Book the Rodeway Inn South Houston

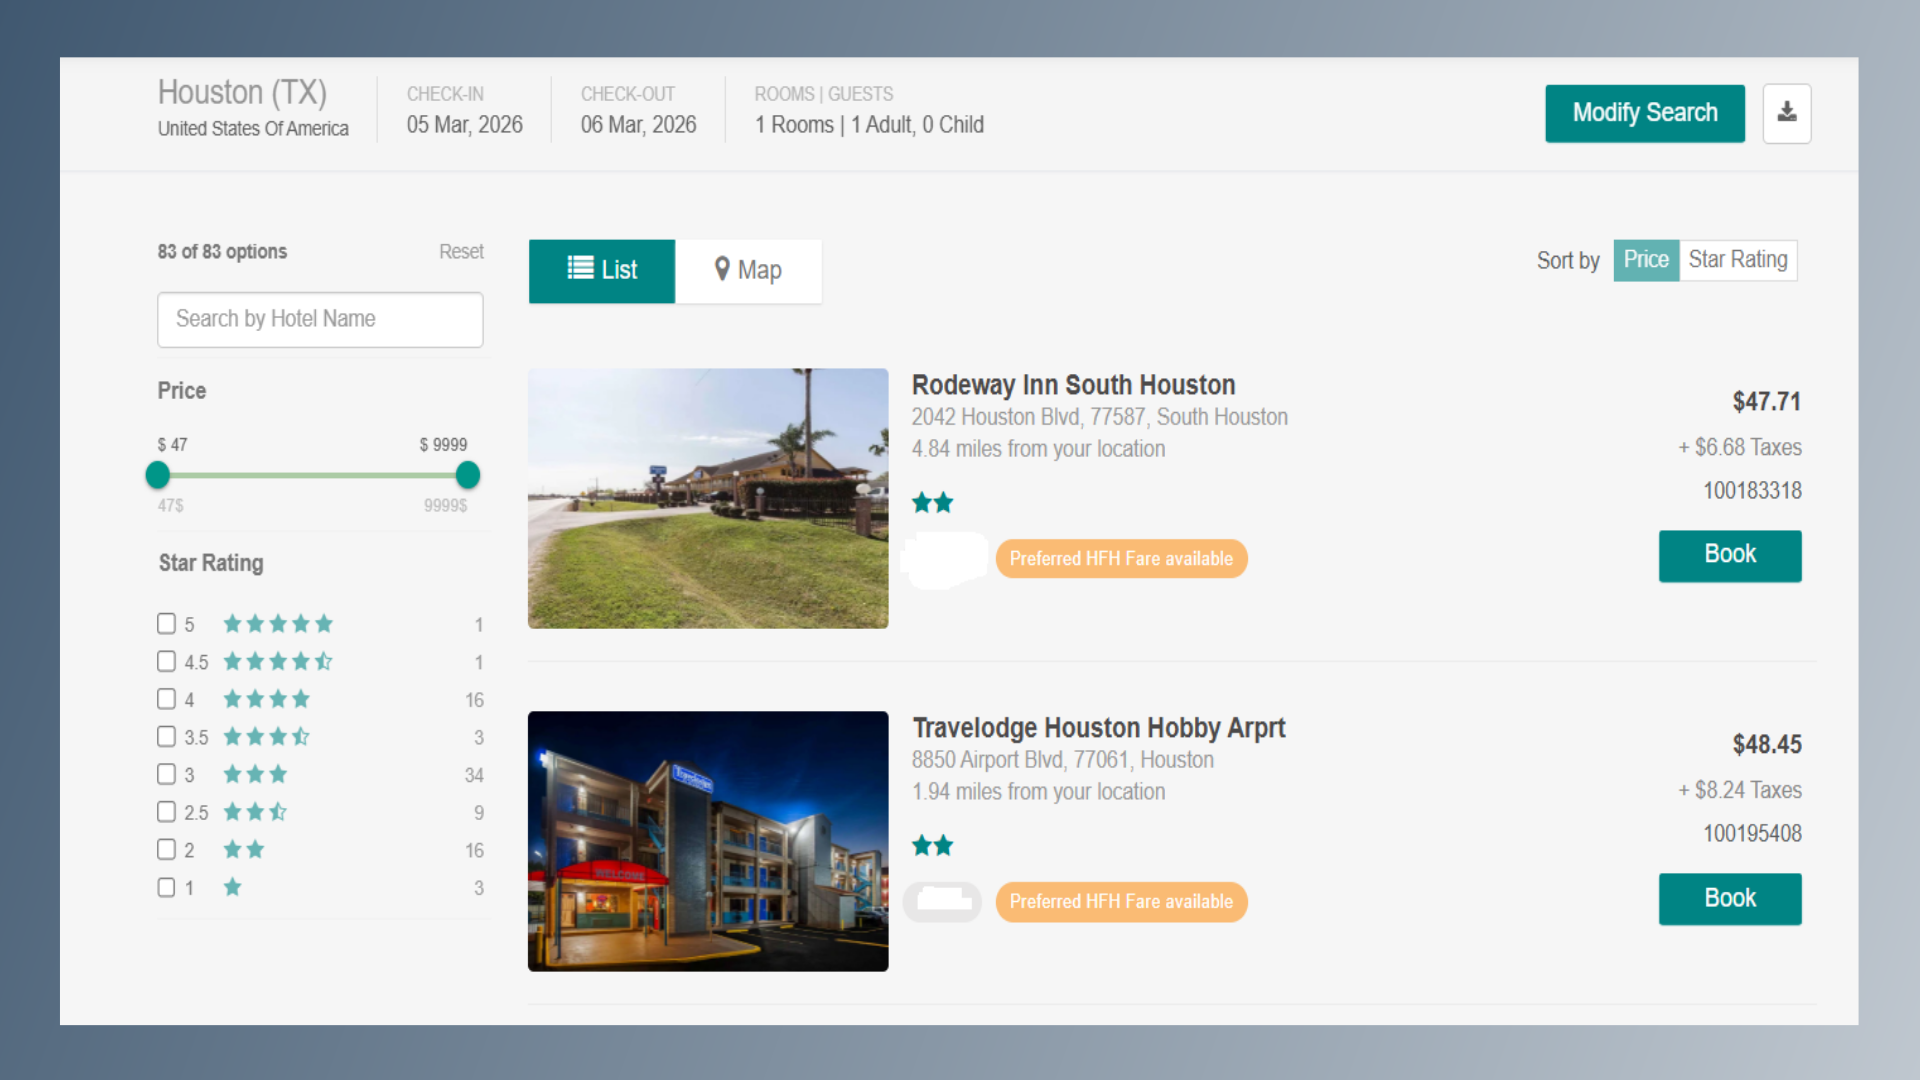(1729, 555)
